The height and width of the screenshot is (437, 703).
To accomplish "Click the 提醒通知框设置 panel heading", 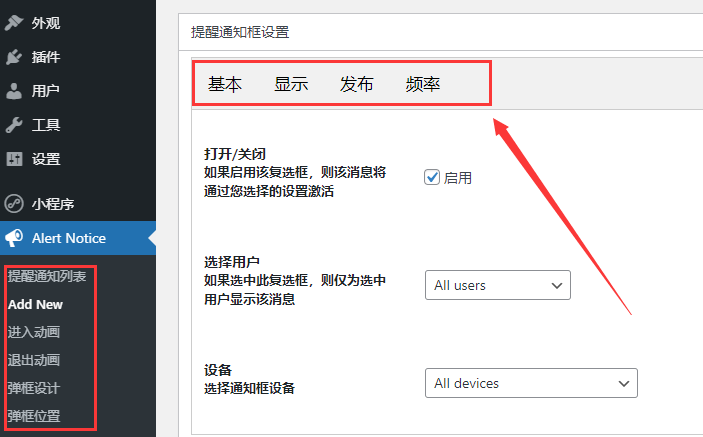I will pyautogui.click(x=240, y=32).
